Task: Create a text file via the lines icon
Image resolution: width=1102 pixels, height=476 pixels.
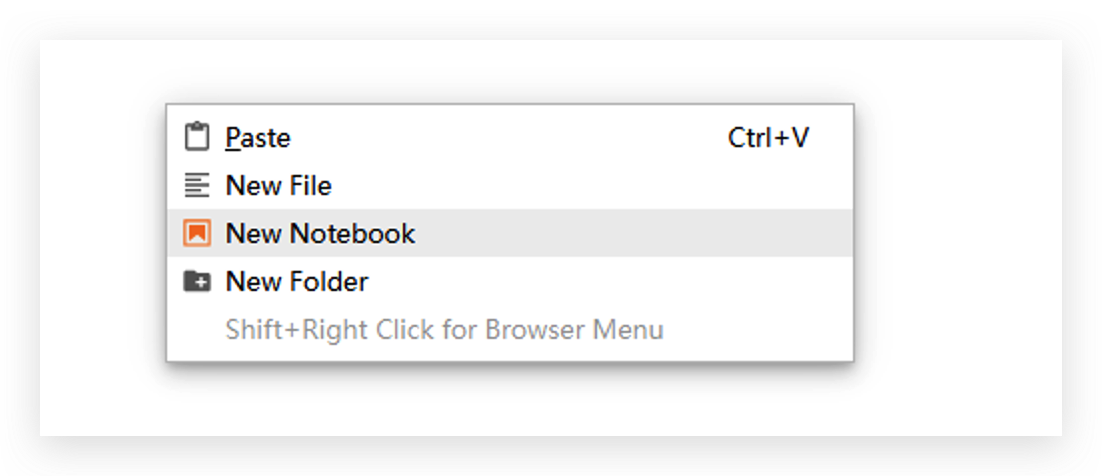Action: coord(197,186)
